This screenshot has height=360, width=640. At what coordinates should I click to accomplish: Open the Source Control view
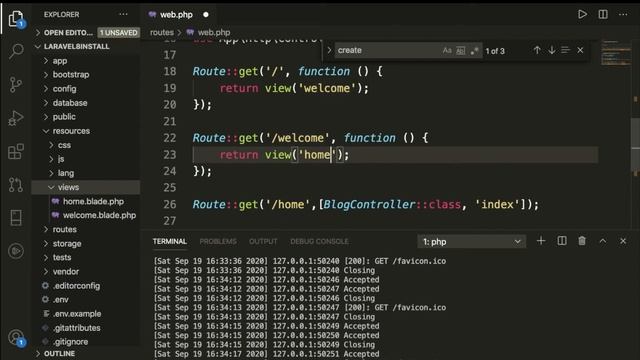pos(16,84)
